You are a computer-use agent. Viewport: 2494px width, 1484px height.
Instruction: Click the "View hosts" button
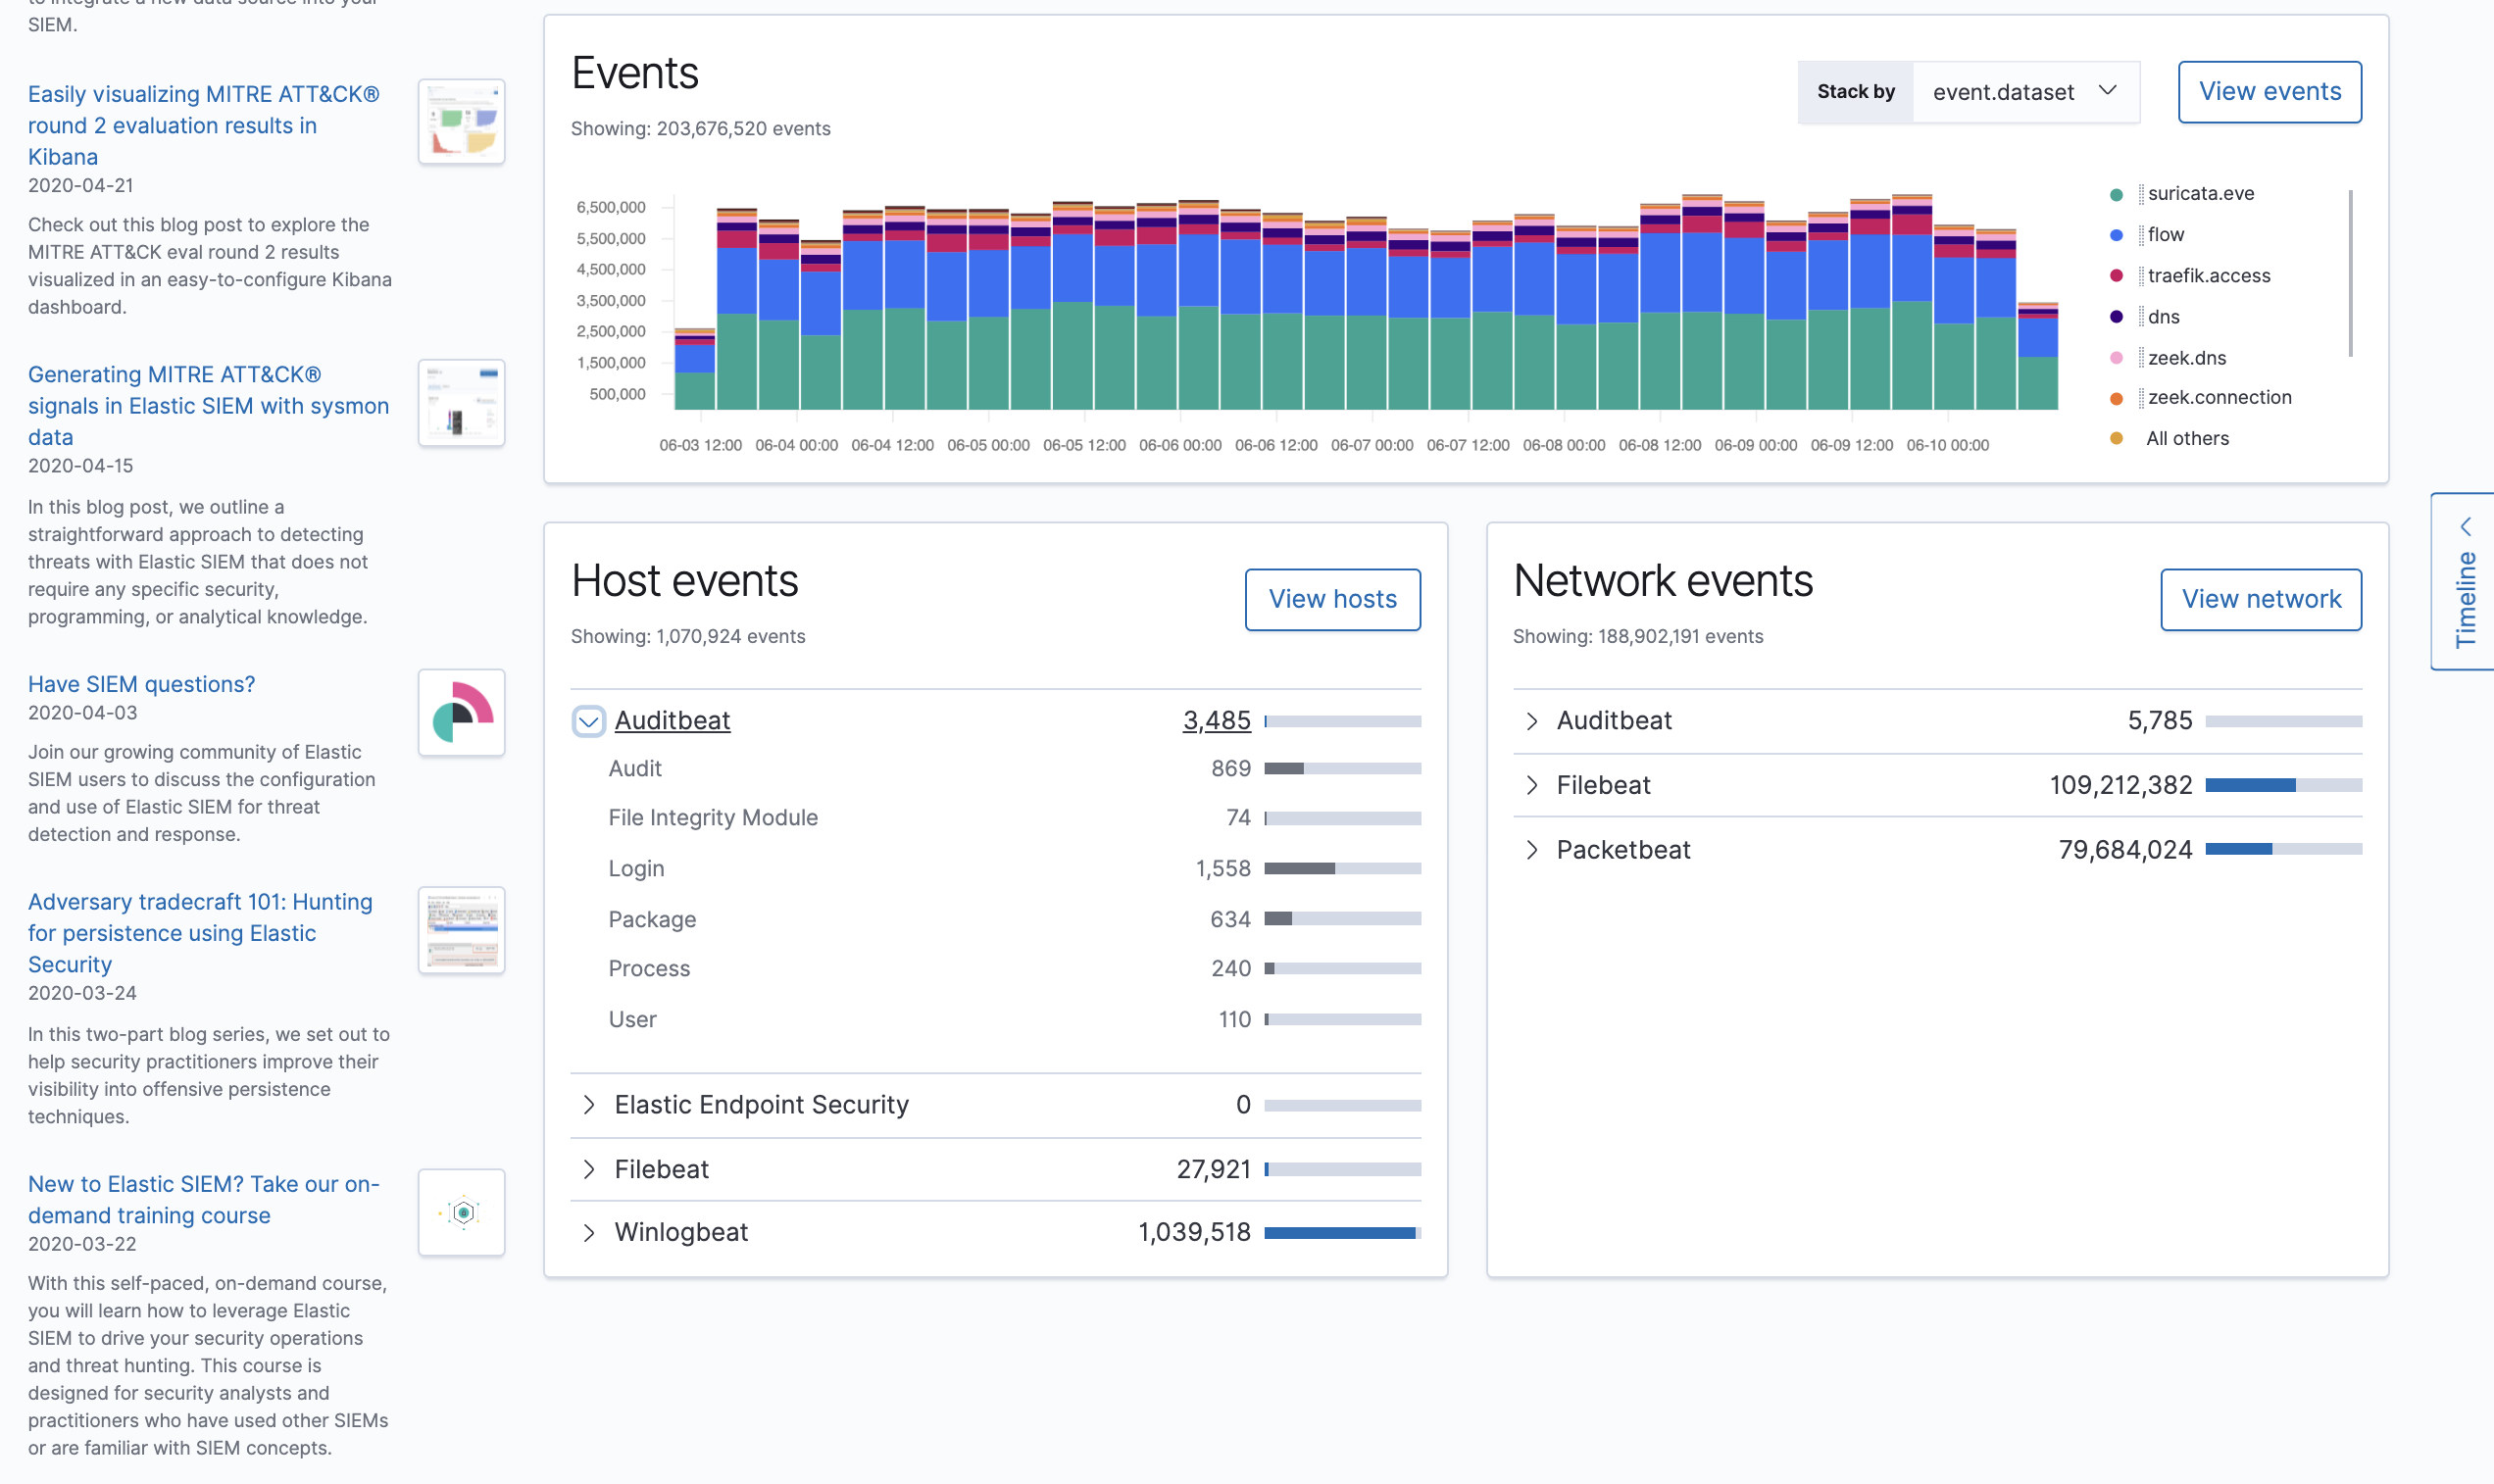click(1332, 599)
